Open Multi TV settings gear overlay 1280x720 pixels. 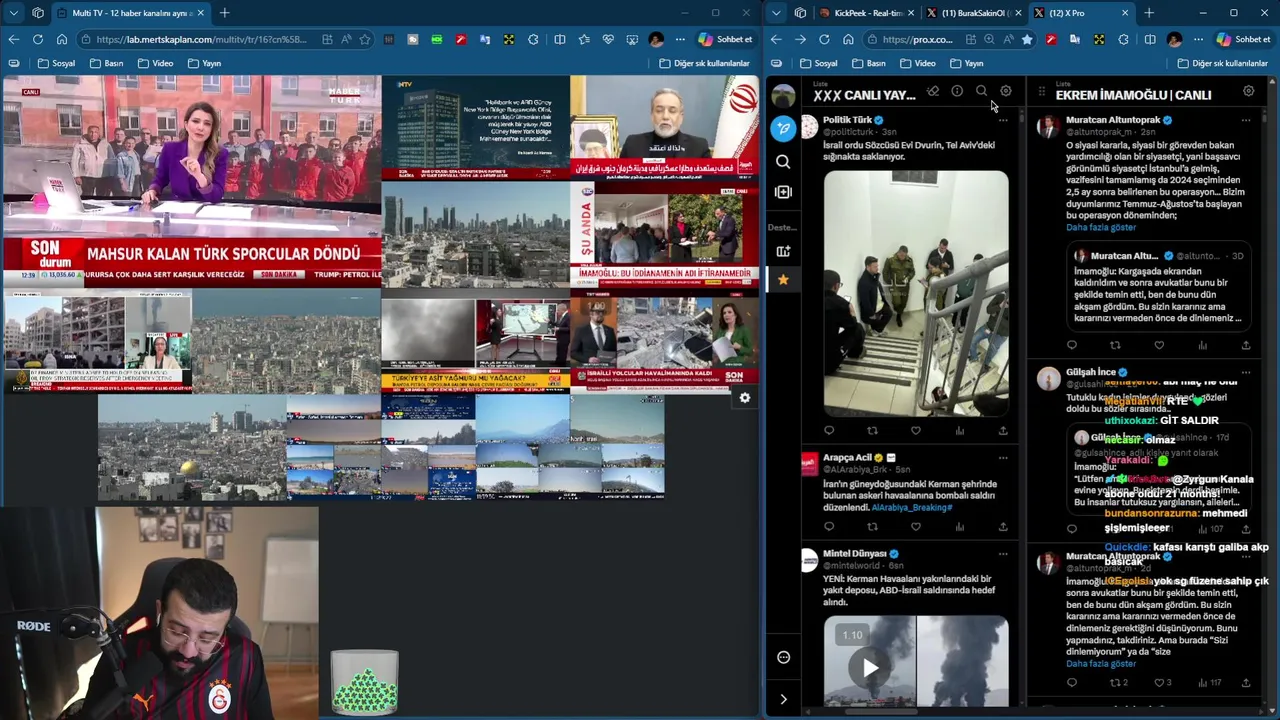click(x=744, y=398)
